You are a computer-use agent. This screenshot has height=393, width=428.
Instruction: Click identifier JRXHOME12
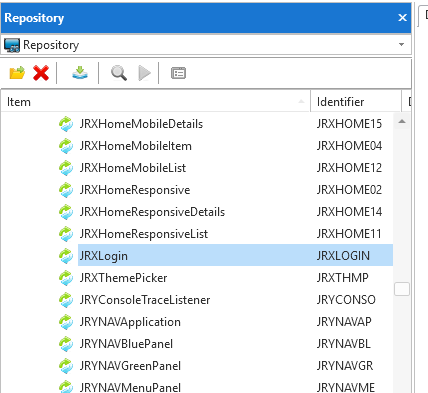[x=349, y=168]
